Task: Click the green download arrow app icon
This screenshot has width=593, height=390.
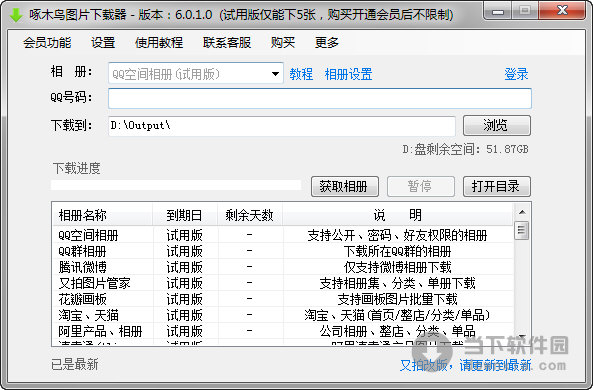Action: pos(16,15)
